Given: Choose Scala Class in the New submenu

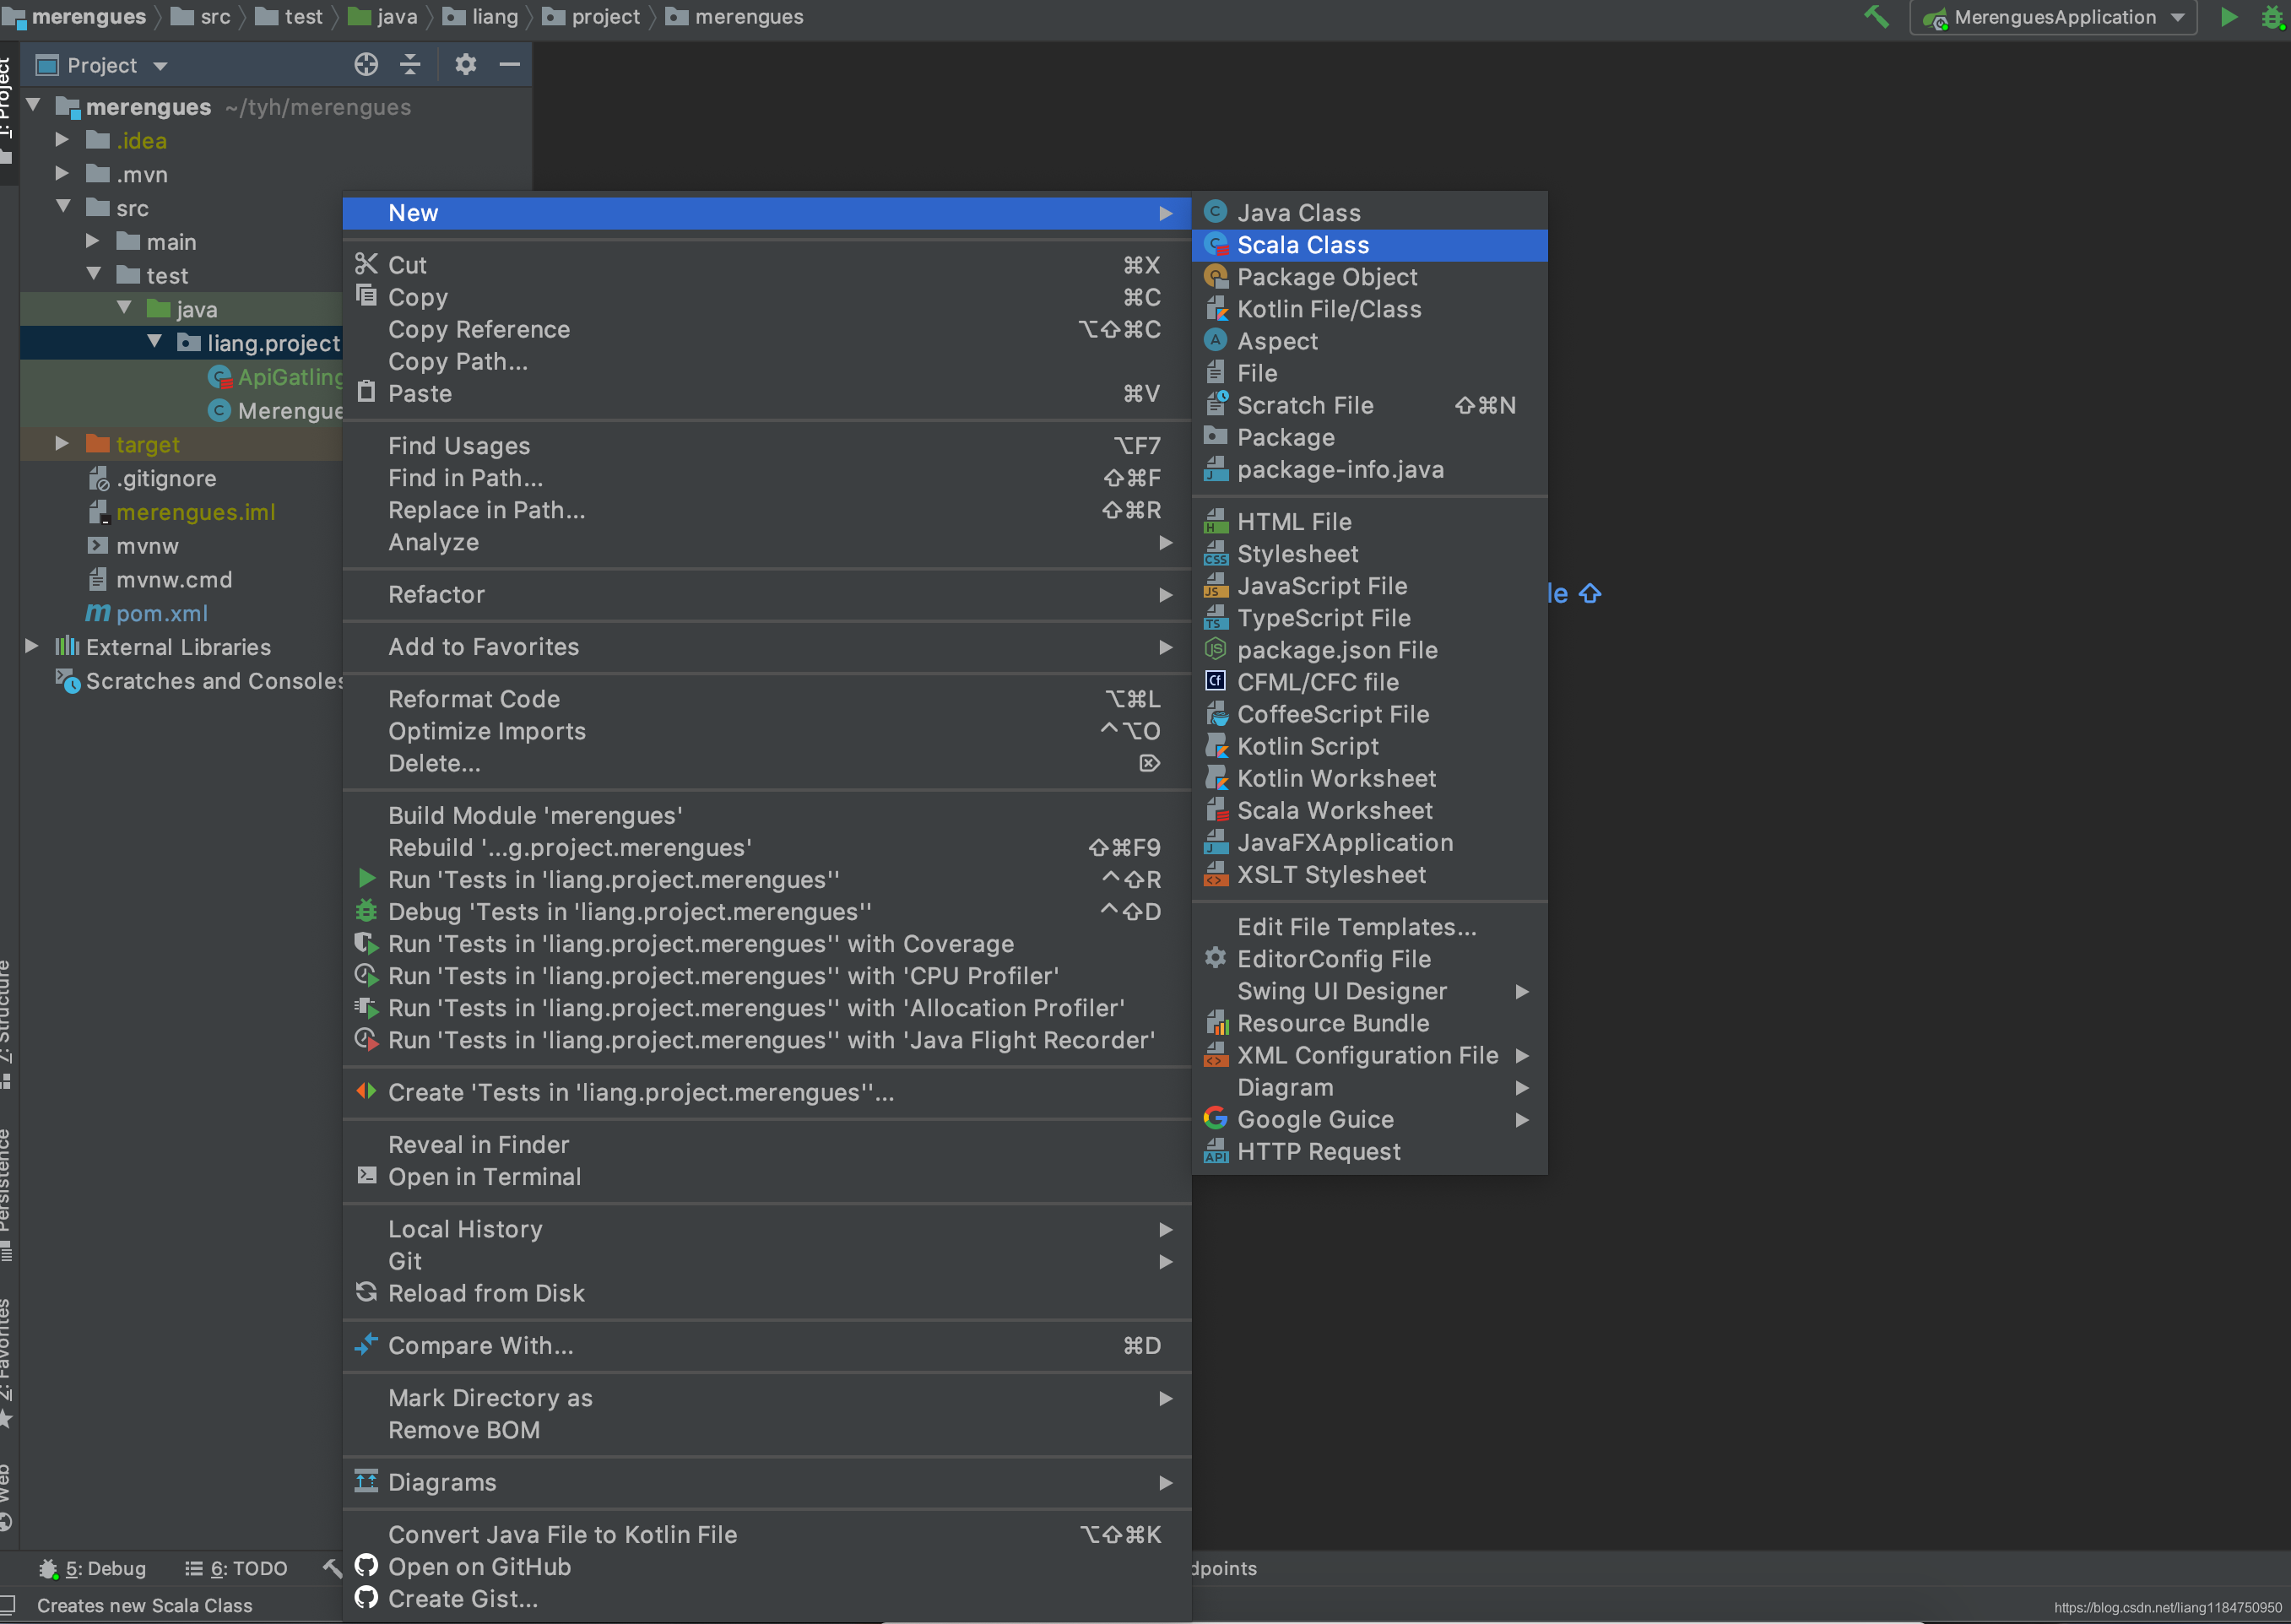Looking at the screenshot, I should pyautogui.click(x=1302, y=245).
